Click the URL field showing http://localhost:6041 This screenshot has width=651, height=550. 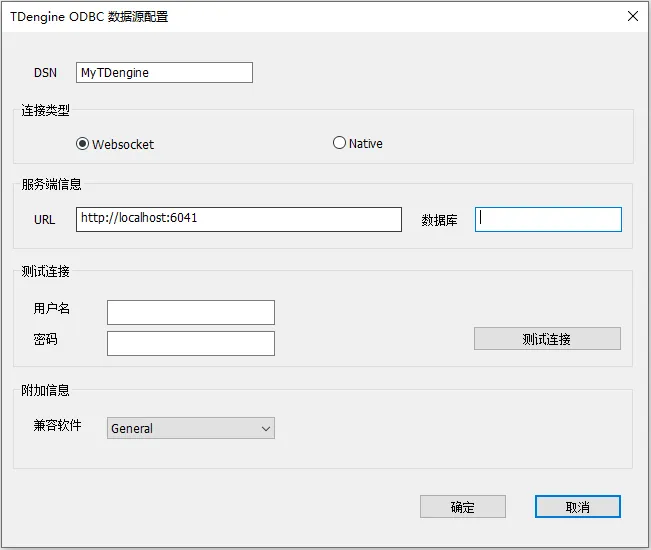click(238, 219)
